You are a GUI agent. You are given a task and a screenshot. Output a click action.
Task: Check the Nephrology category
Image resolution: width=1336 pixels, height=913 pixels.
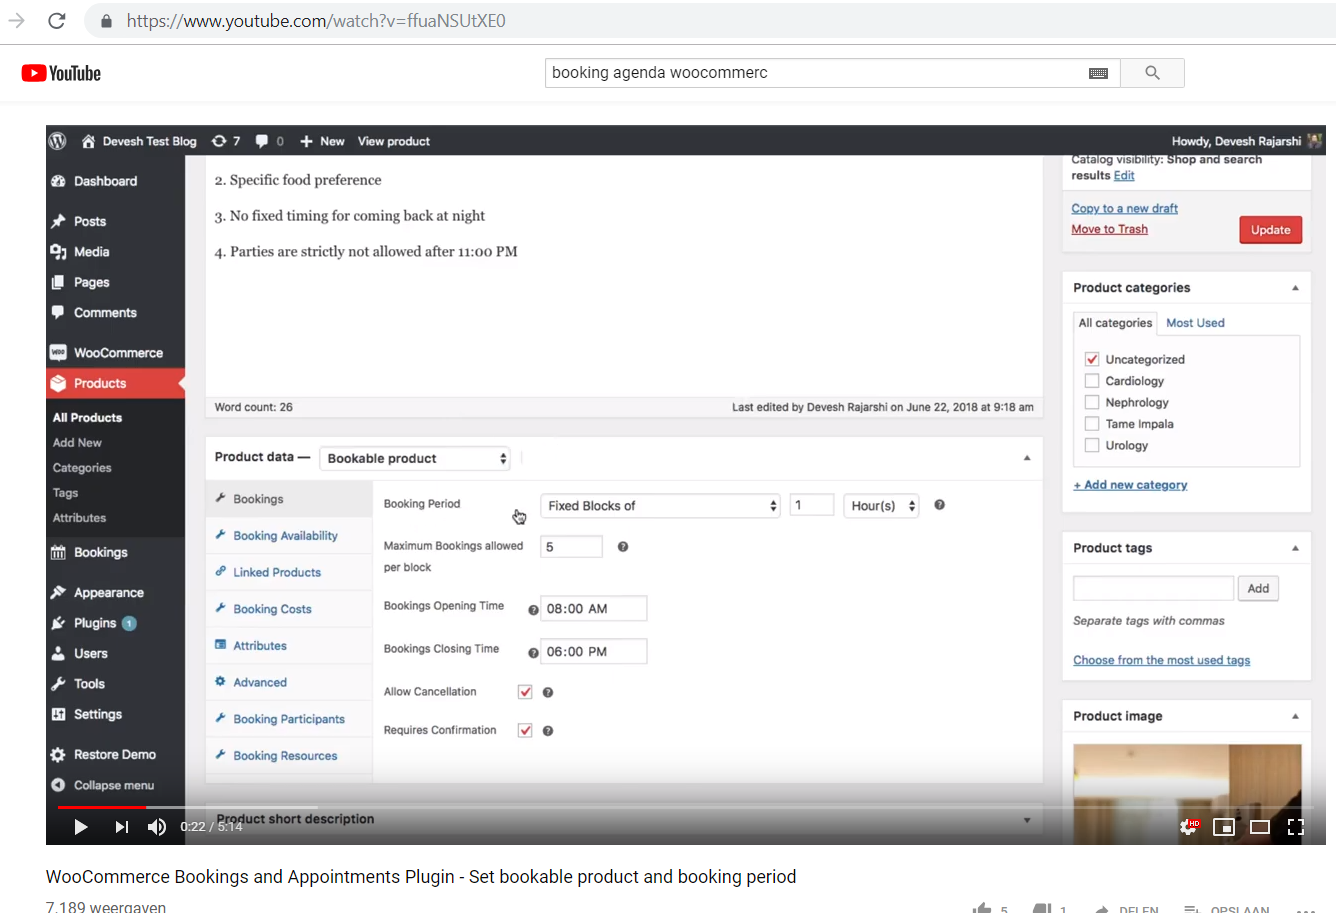point(1092,402)
